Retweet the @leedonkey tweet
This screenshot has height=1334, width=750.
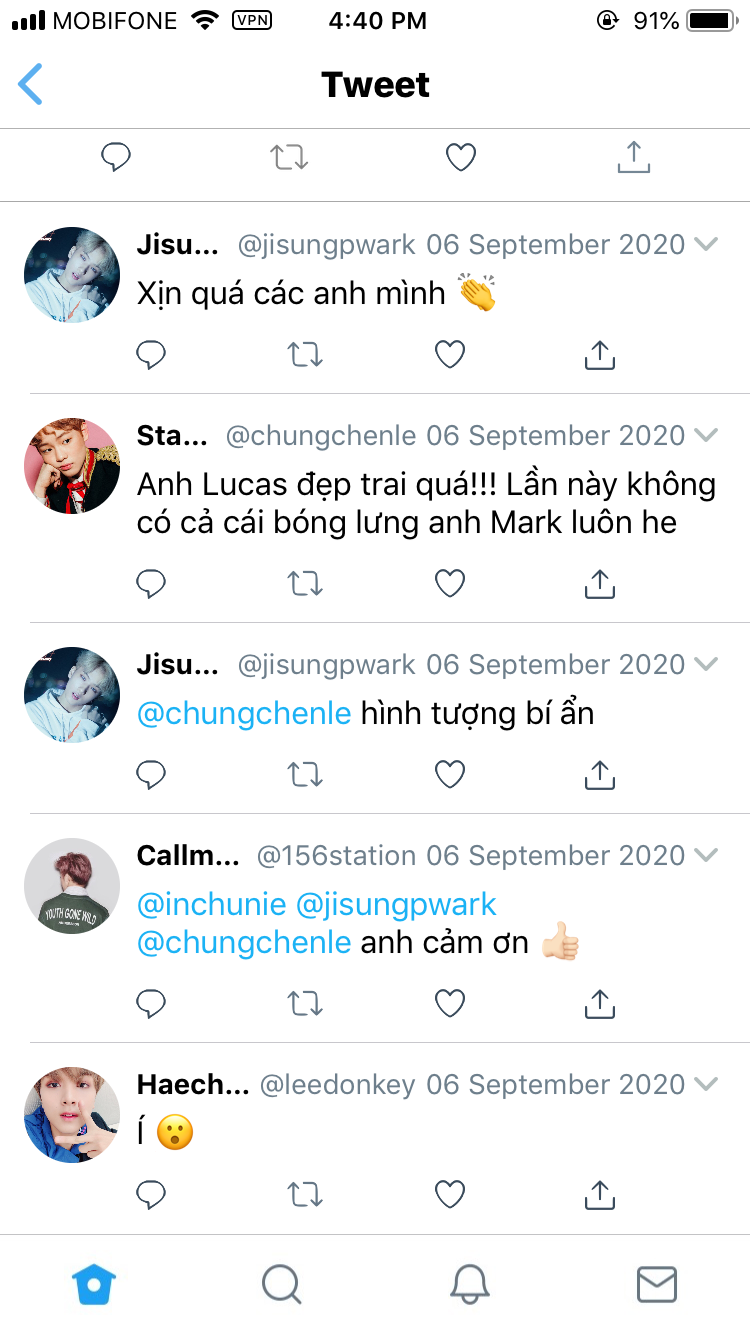305,1193
